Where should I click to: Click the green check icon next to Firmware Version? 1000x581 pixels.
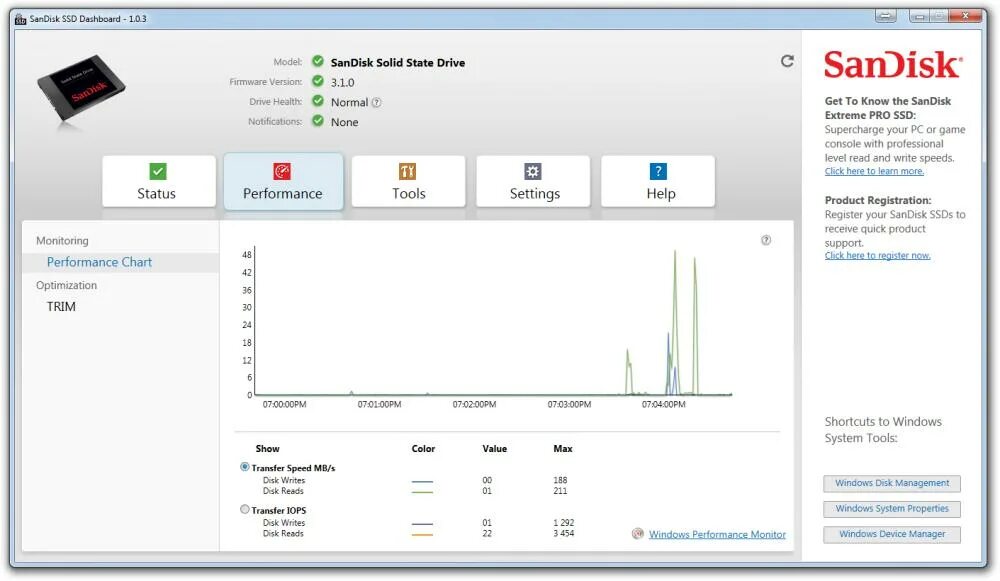[318, 81]
